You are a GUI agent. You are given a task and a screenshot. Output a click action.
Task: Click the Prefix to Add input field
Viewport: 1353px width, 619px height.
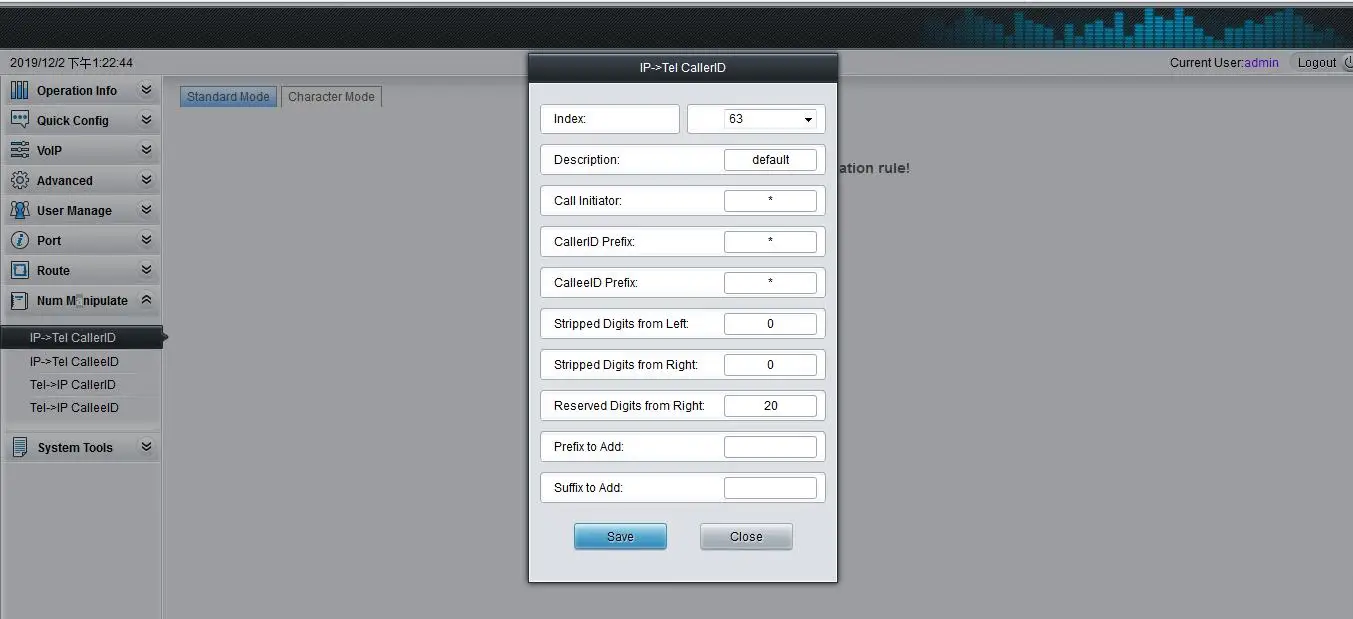click(770, 447)
